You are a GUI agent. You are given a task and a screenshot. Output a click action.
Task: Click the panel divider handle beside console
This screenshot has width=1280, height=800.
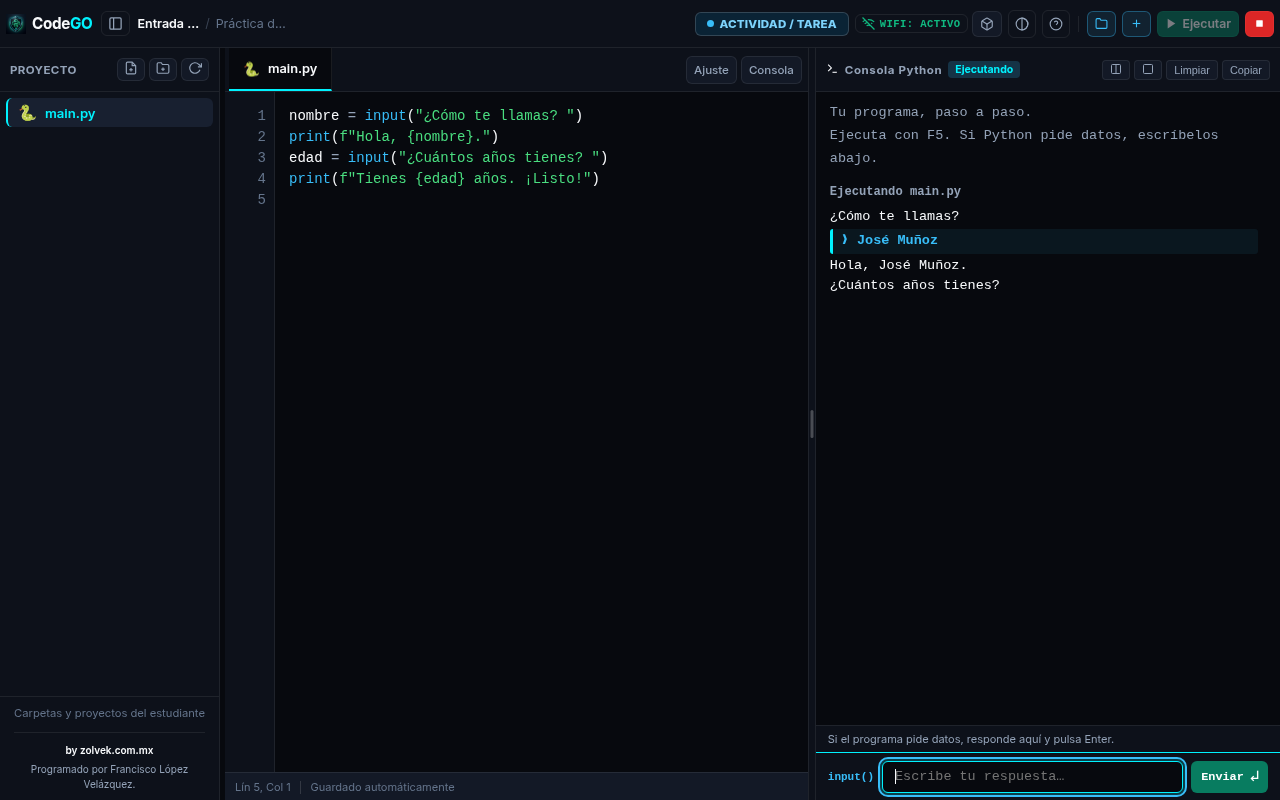tap(812, 423)
